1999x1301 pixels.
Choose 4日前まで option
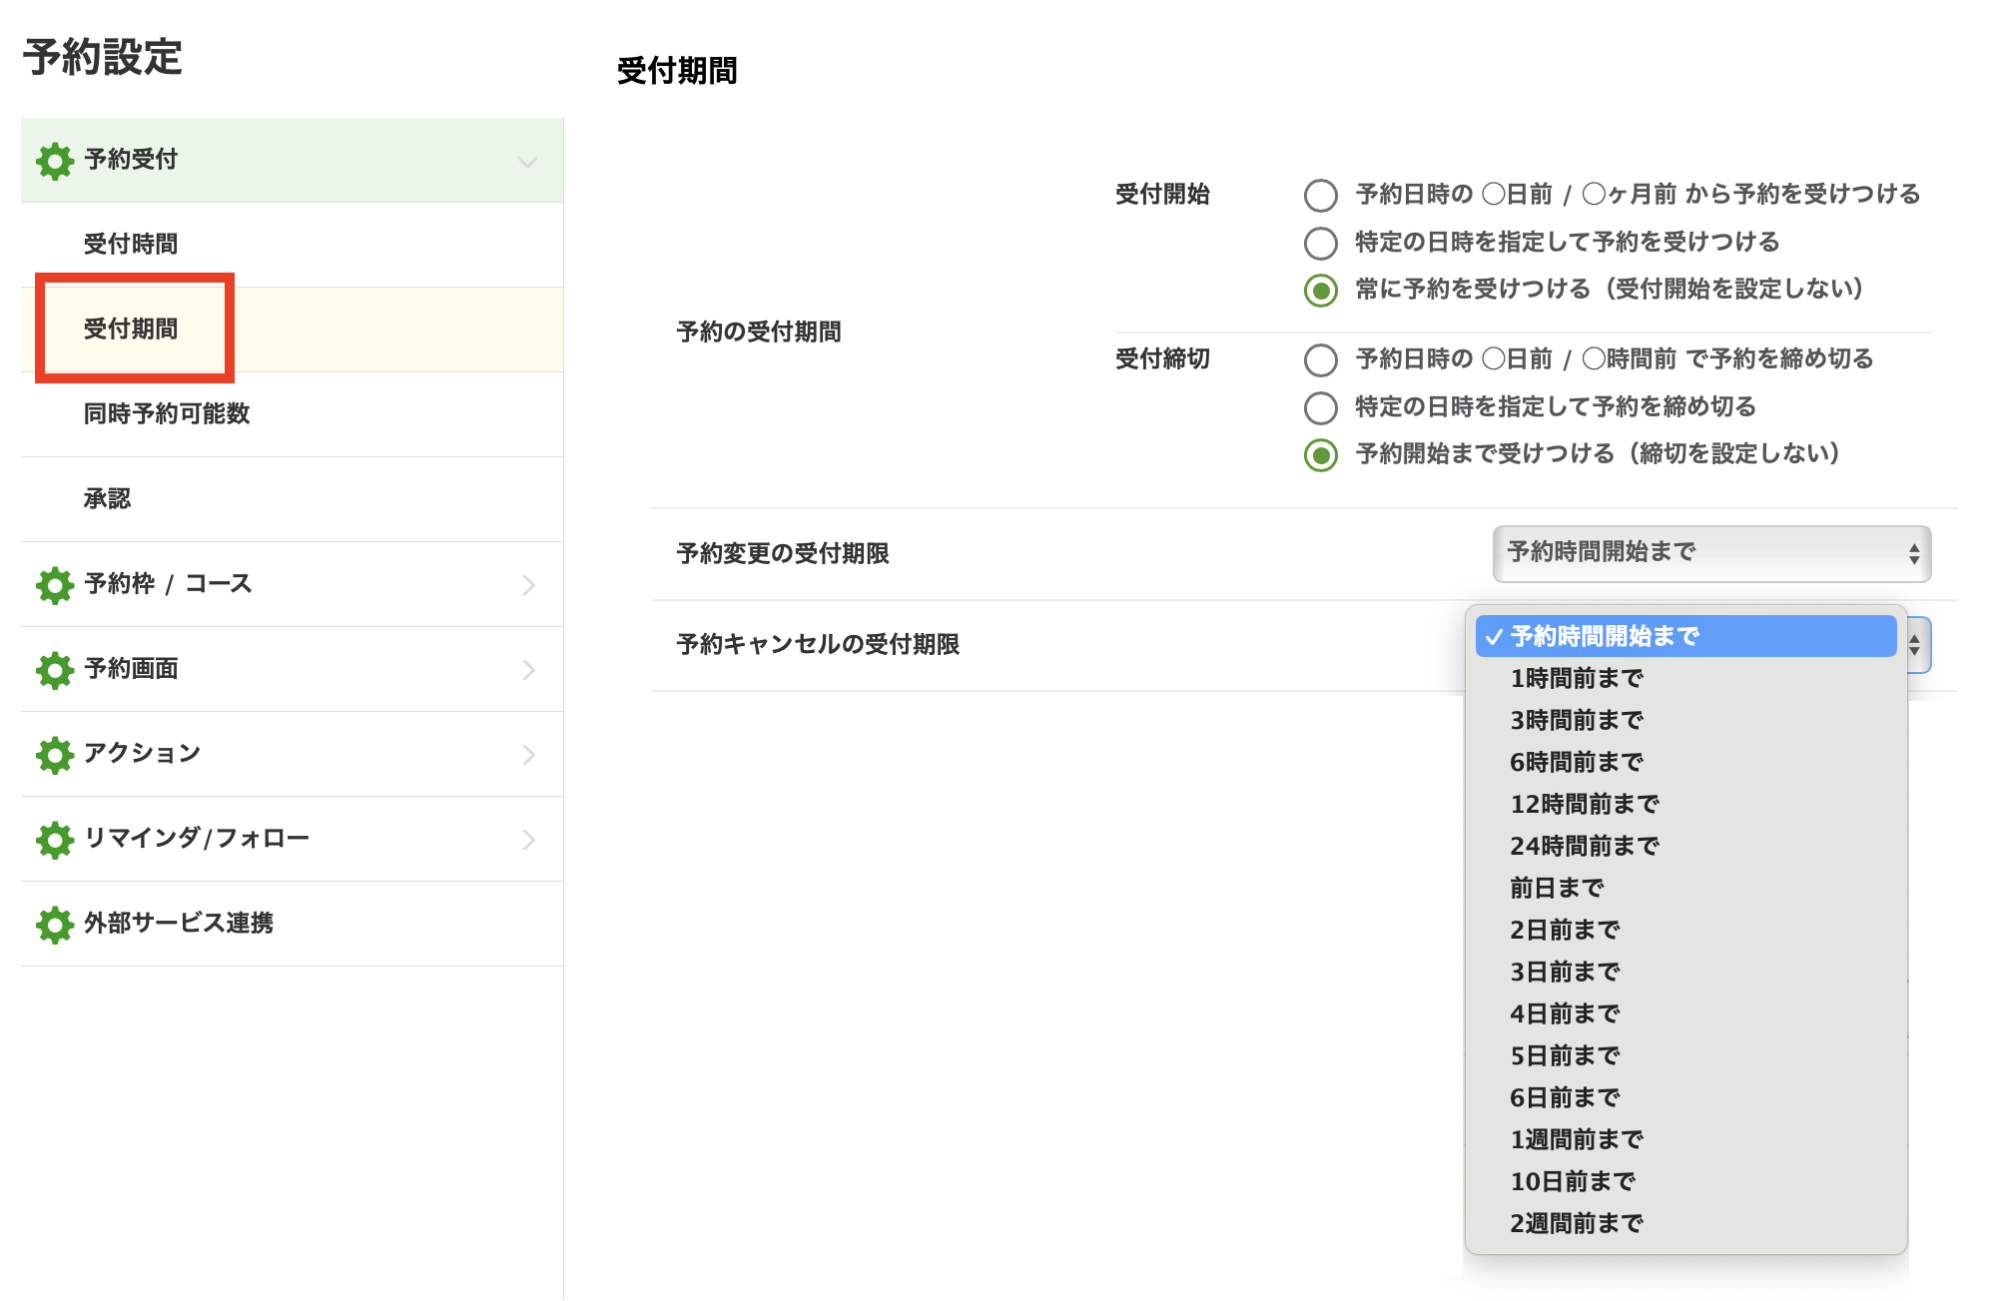click(x=1685, y=1014)
